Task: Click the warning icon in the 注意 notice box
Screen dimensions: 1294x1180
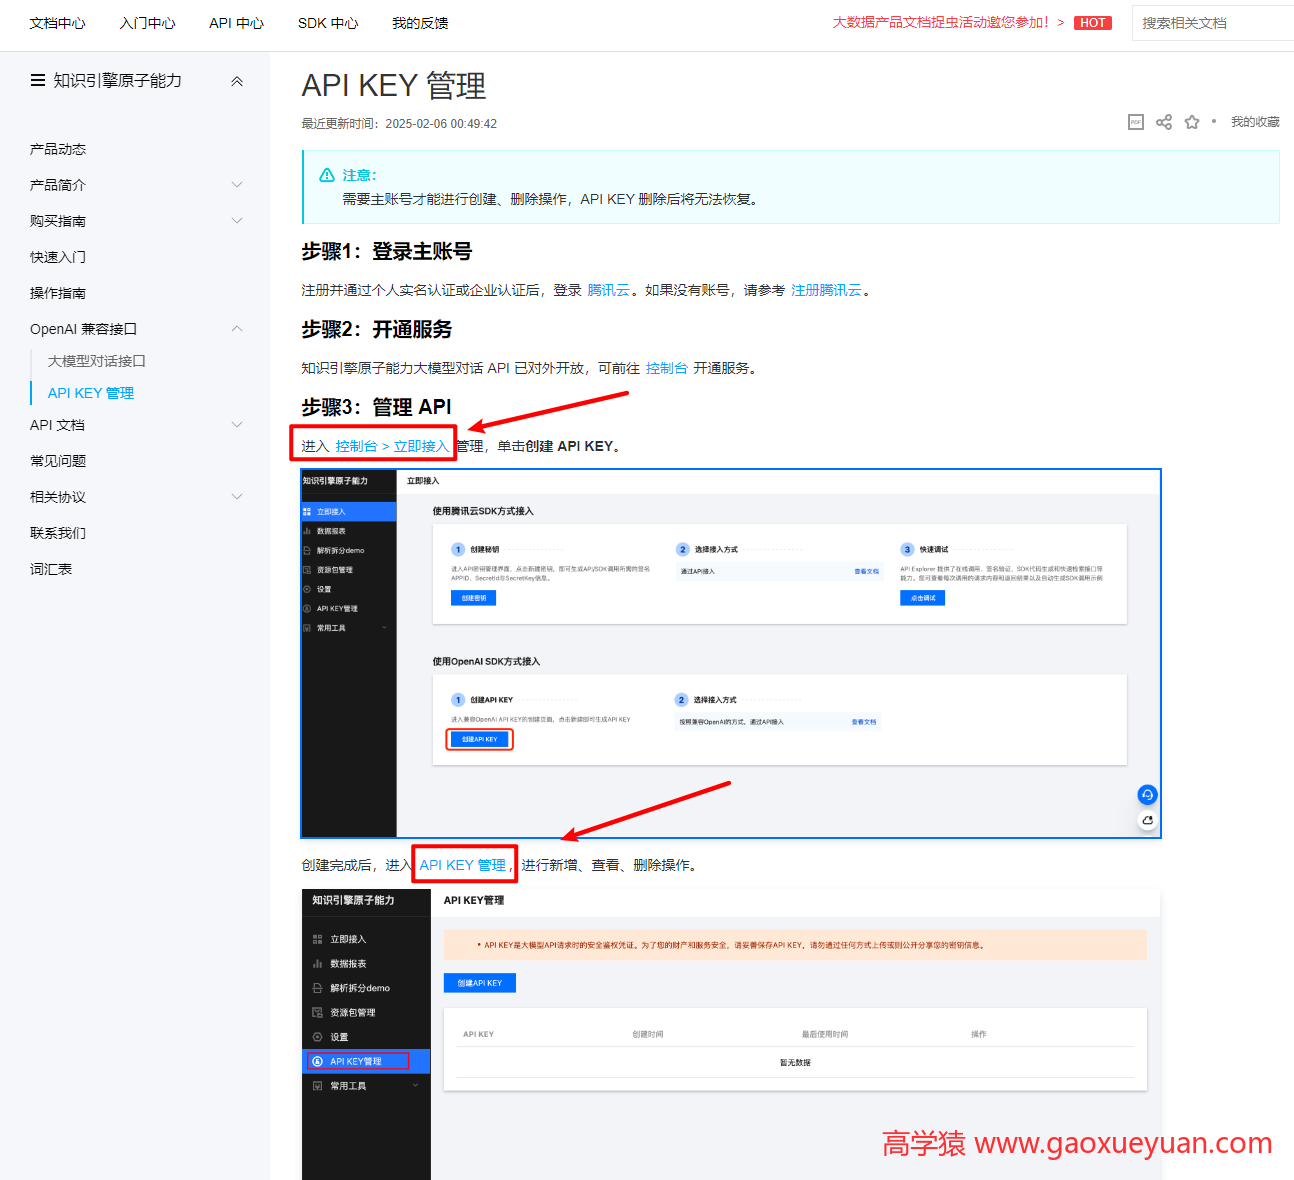Action: [x=326, y=174]
